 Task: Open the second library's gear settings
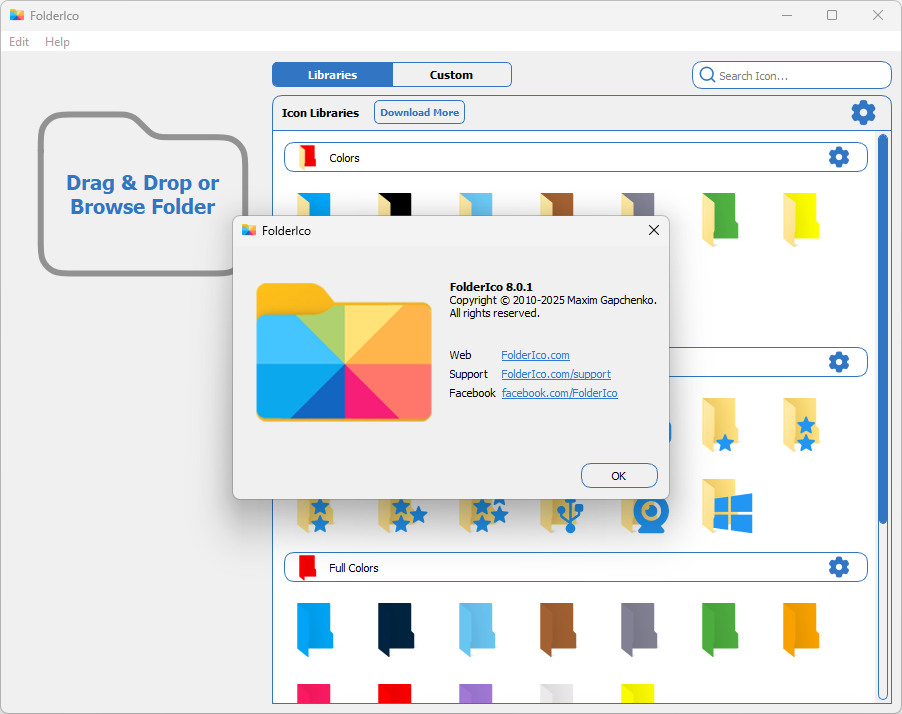coord(839,362)
